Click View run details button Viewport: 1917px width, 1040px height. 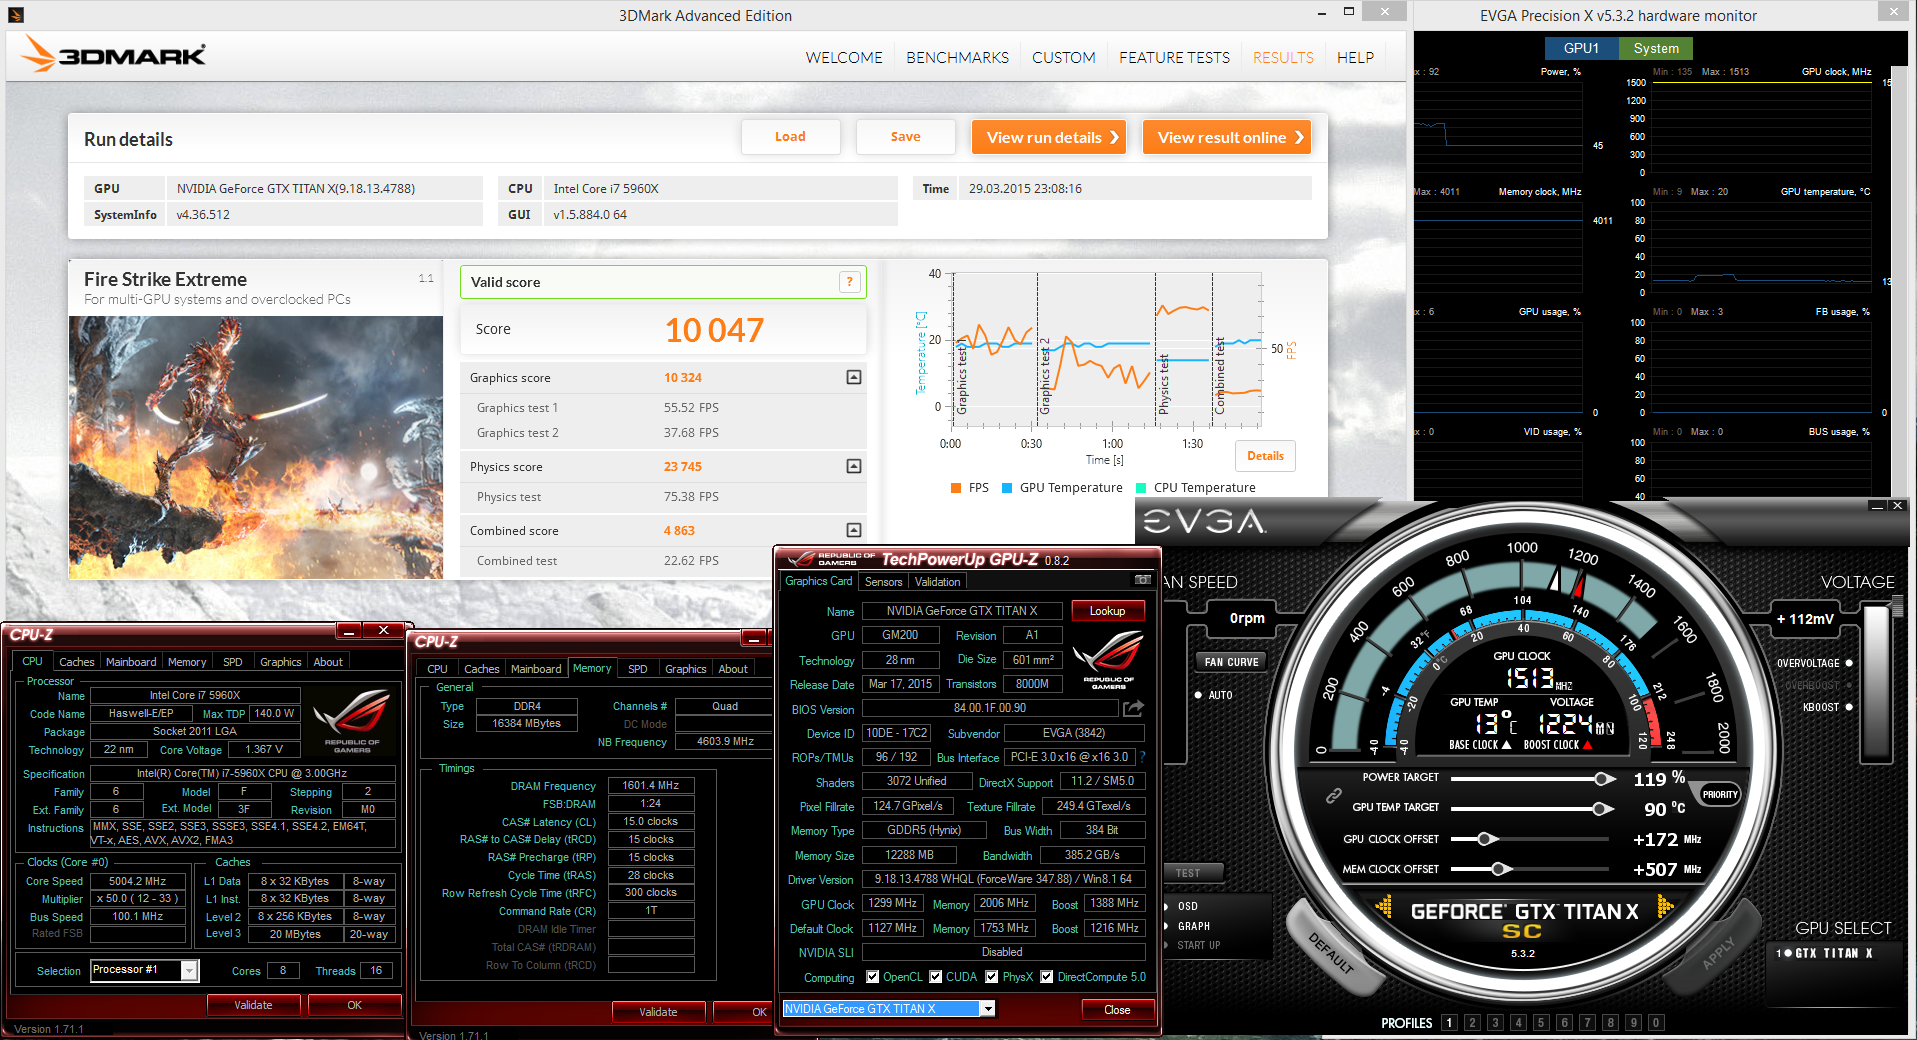[x=1049, y=138]
